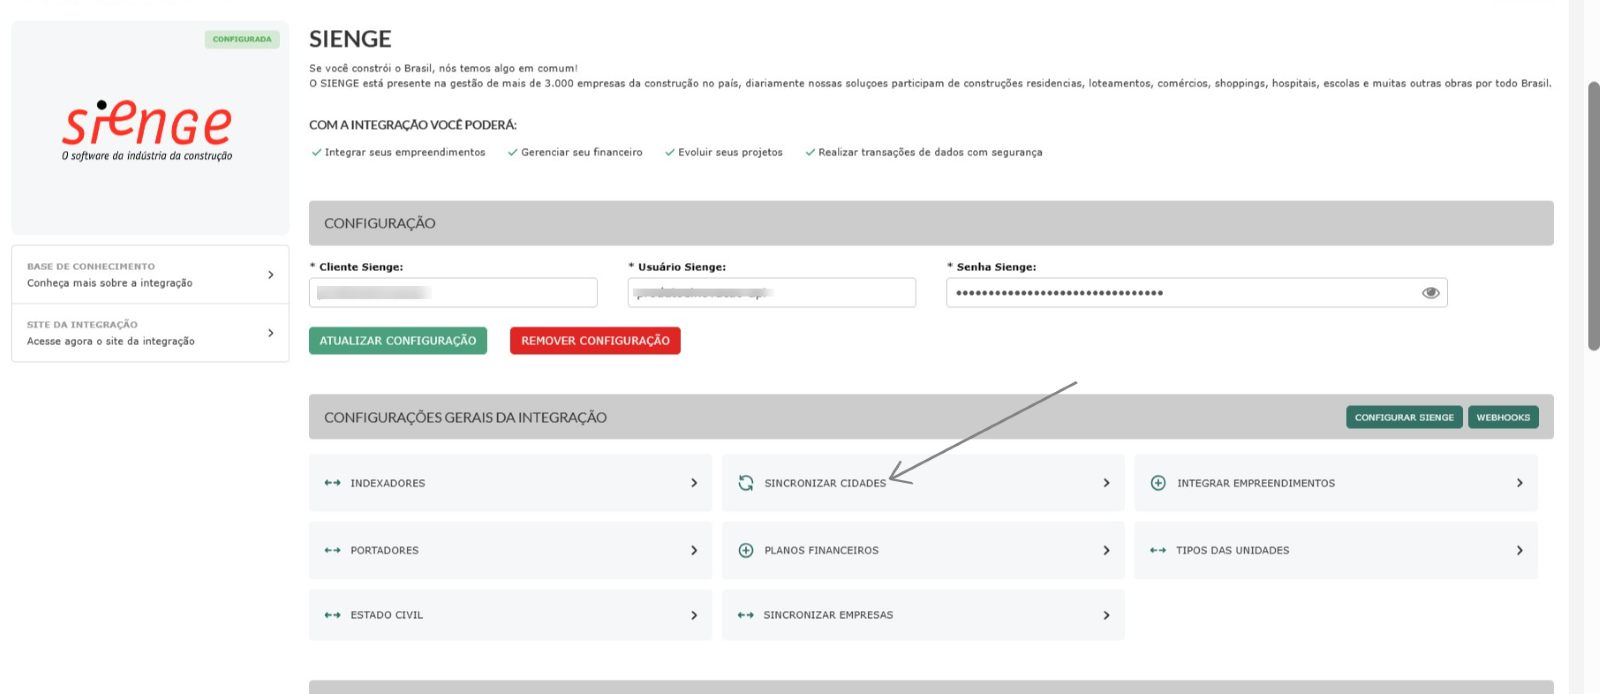The width and height of the screenshot is (1600, 694).
Task: Open the Webhooks button
Action: click(x=1503, y=417)
